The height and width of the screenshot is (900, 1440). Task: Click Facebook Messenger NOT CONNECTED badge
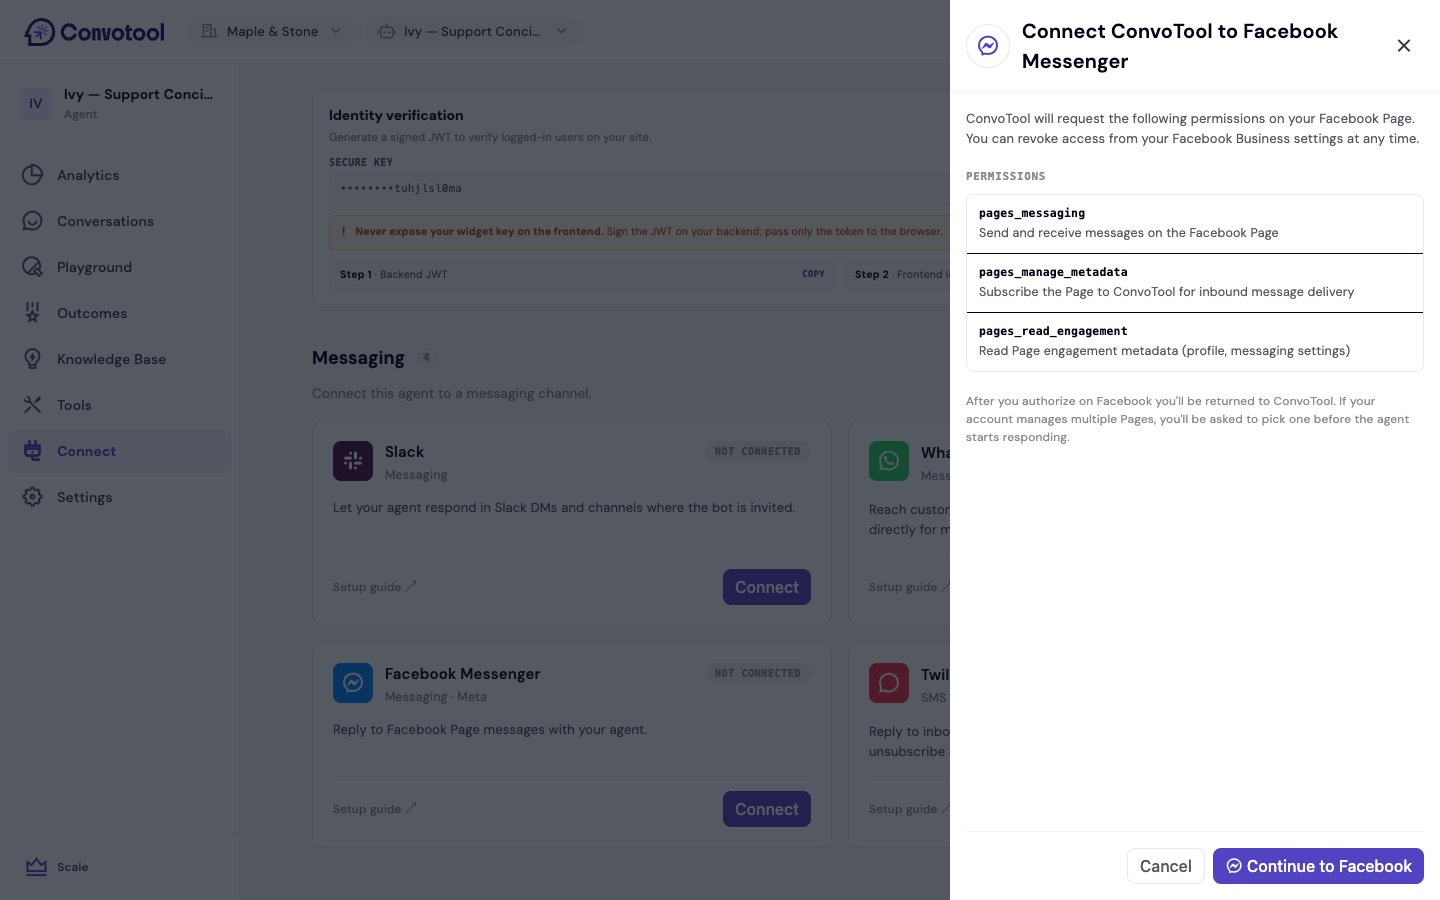pyautogui.click(x=758, y=674)
